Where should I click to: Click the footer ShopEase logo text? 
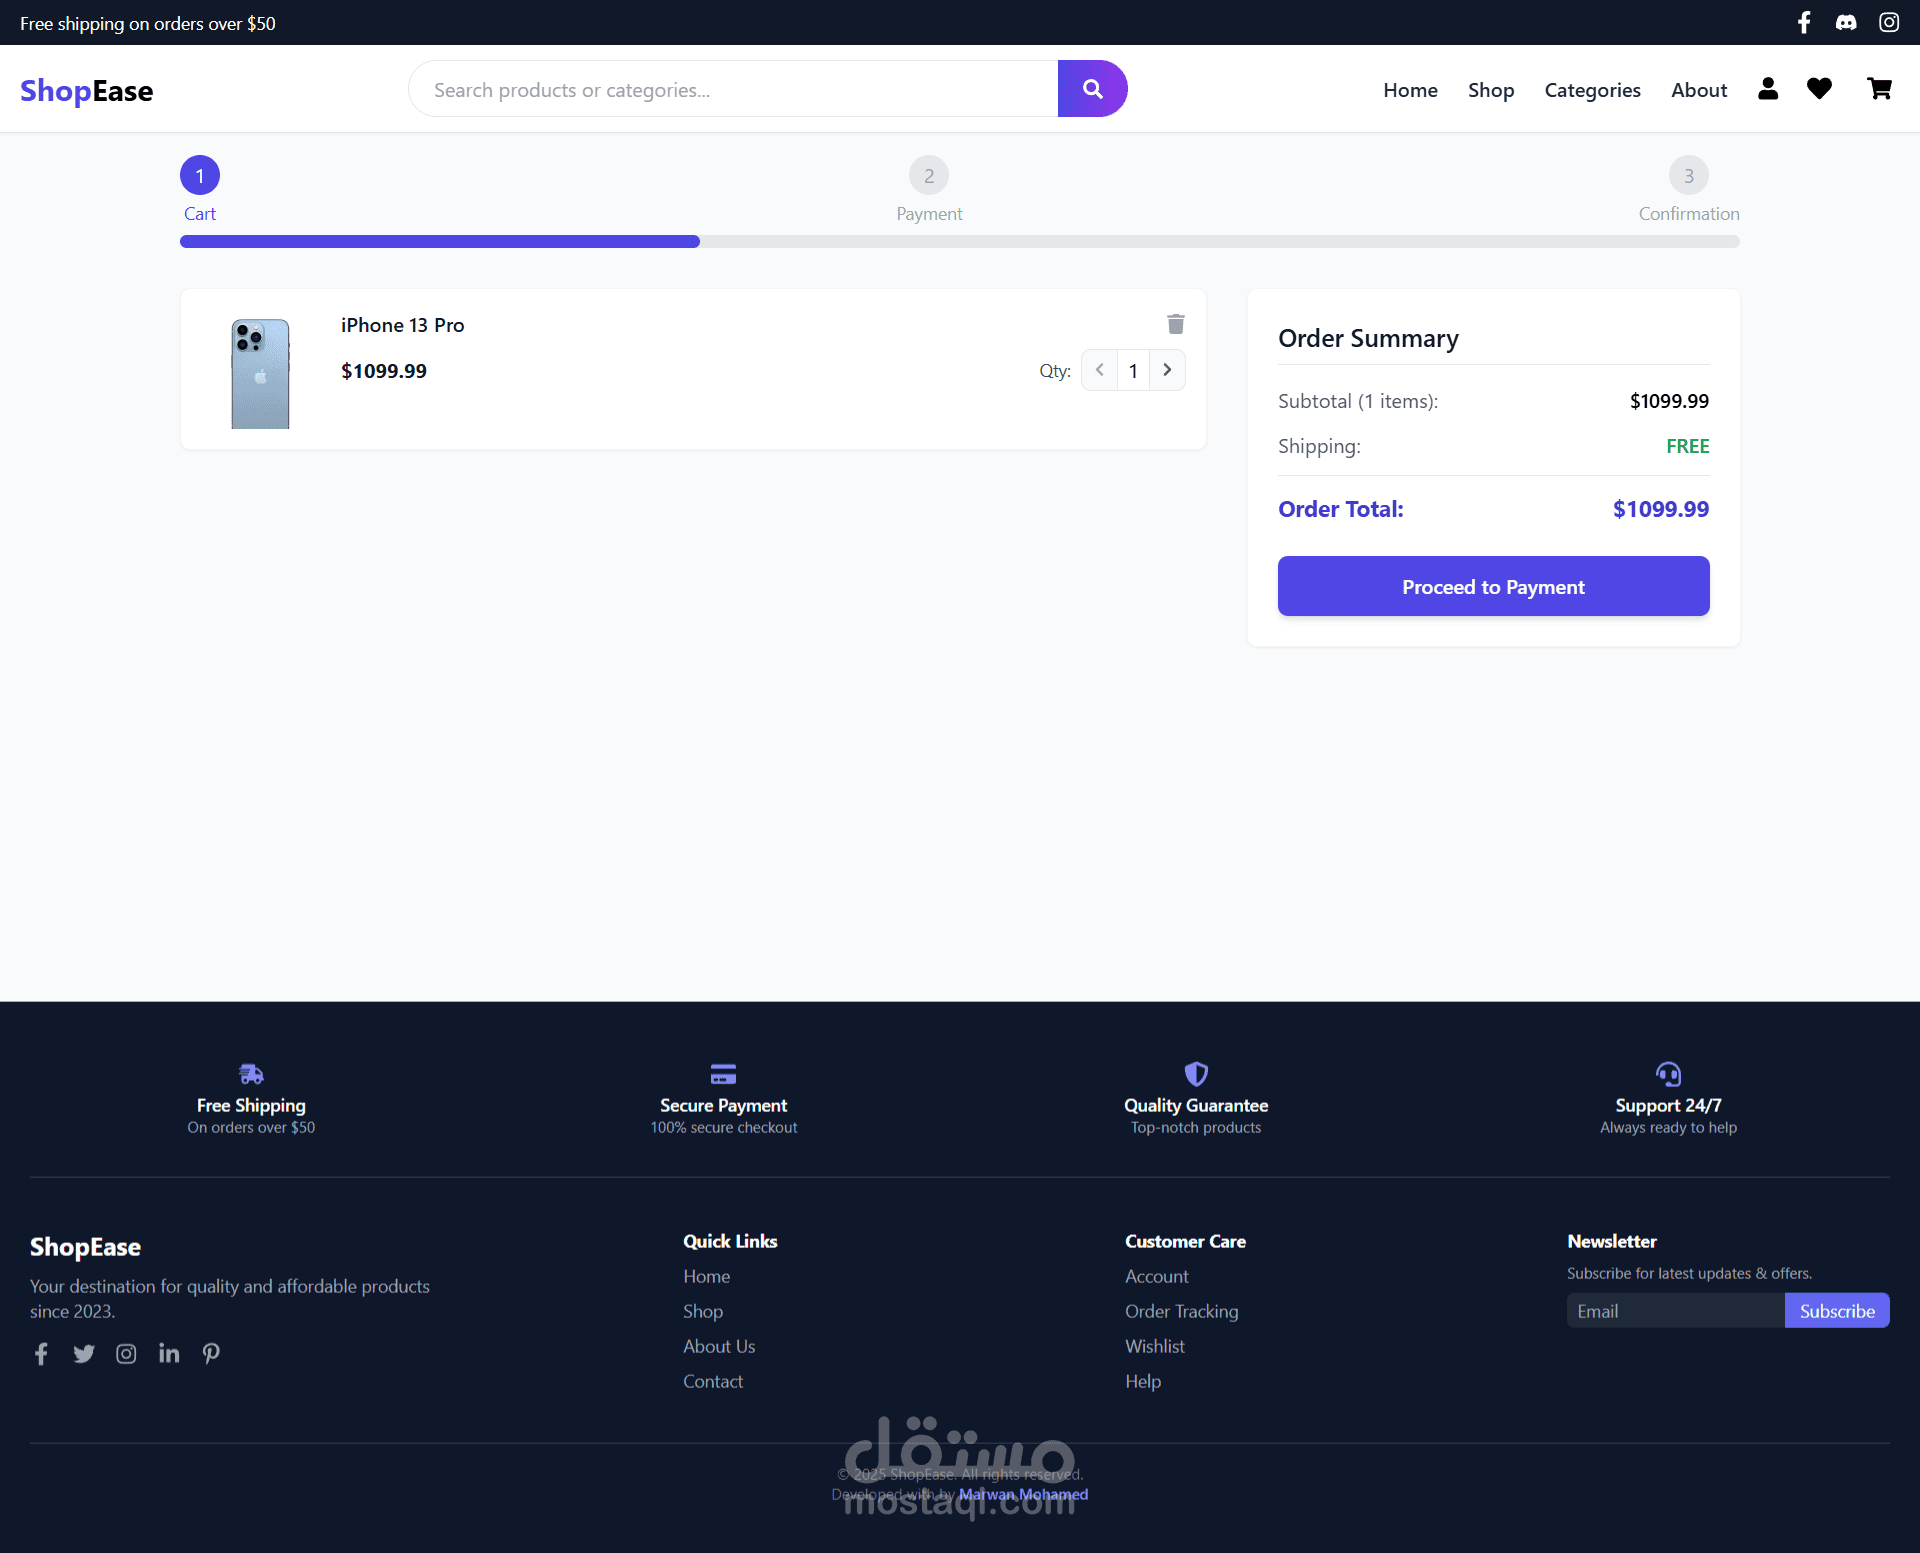(85, 1247)
